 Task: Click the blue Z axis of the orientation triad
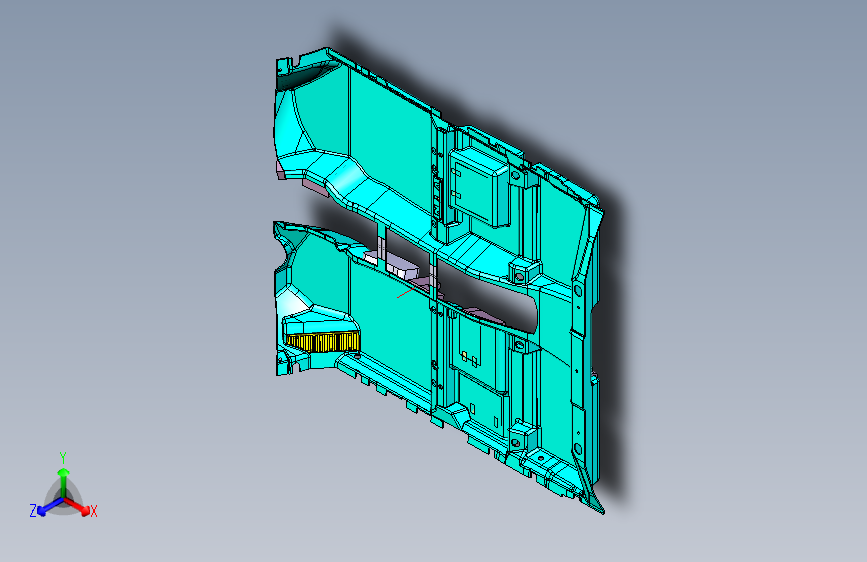pos(46,507)
